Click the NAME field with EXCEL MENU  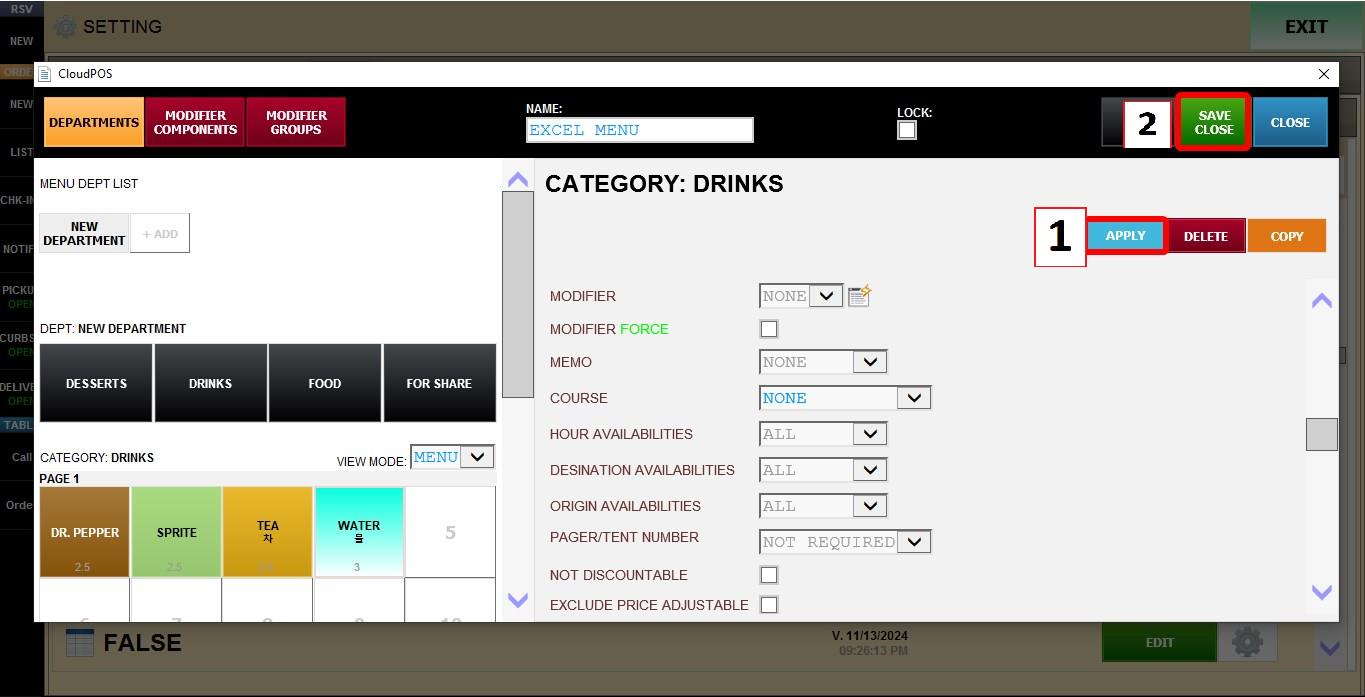pyautogui.click(x=640, y=130)
